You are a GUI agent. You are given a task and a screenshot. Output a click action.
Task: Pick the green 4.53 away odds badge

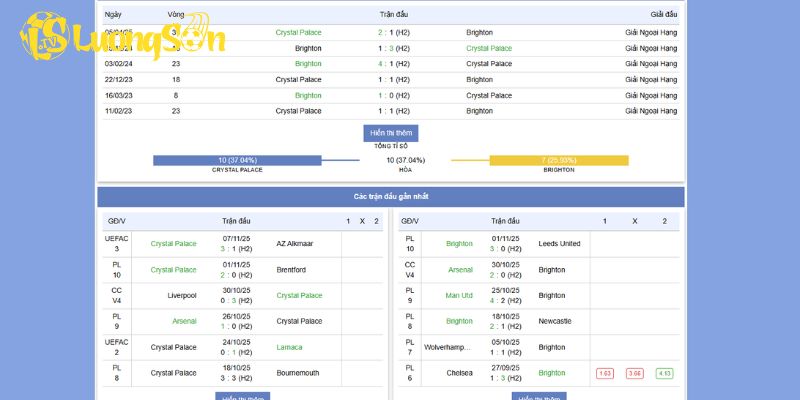coord(664,373)
